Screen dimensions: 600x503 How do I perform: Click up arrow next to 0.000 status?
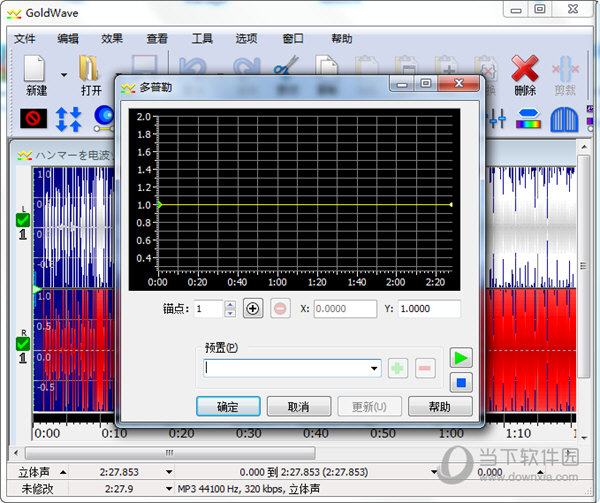coord(540,472)
